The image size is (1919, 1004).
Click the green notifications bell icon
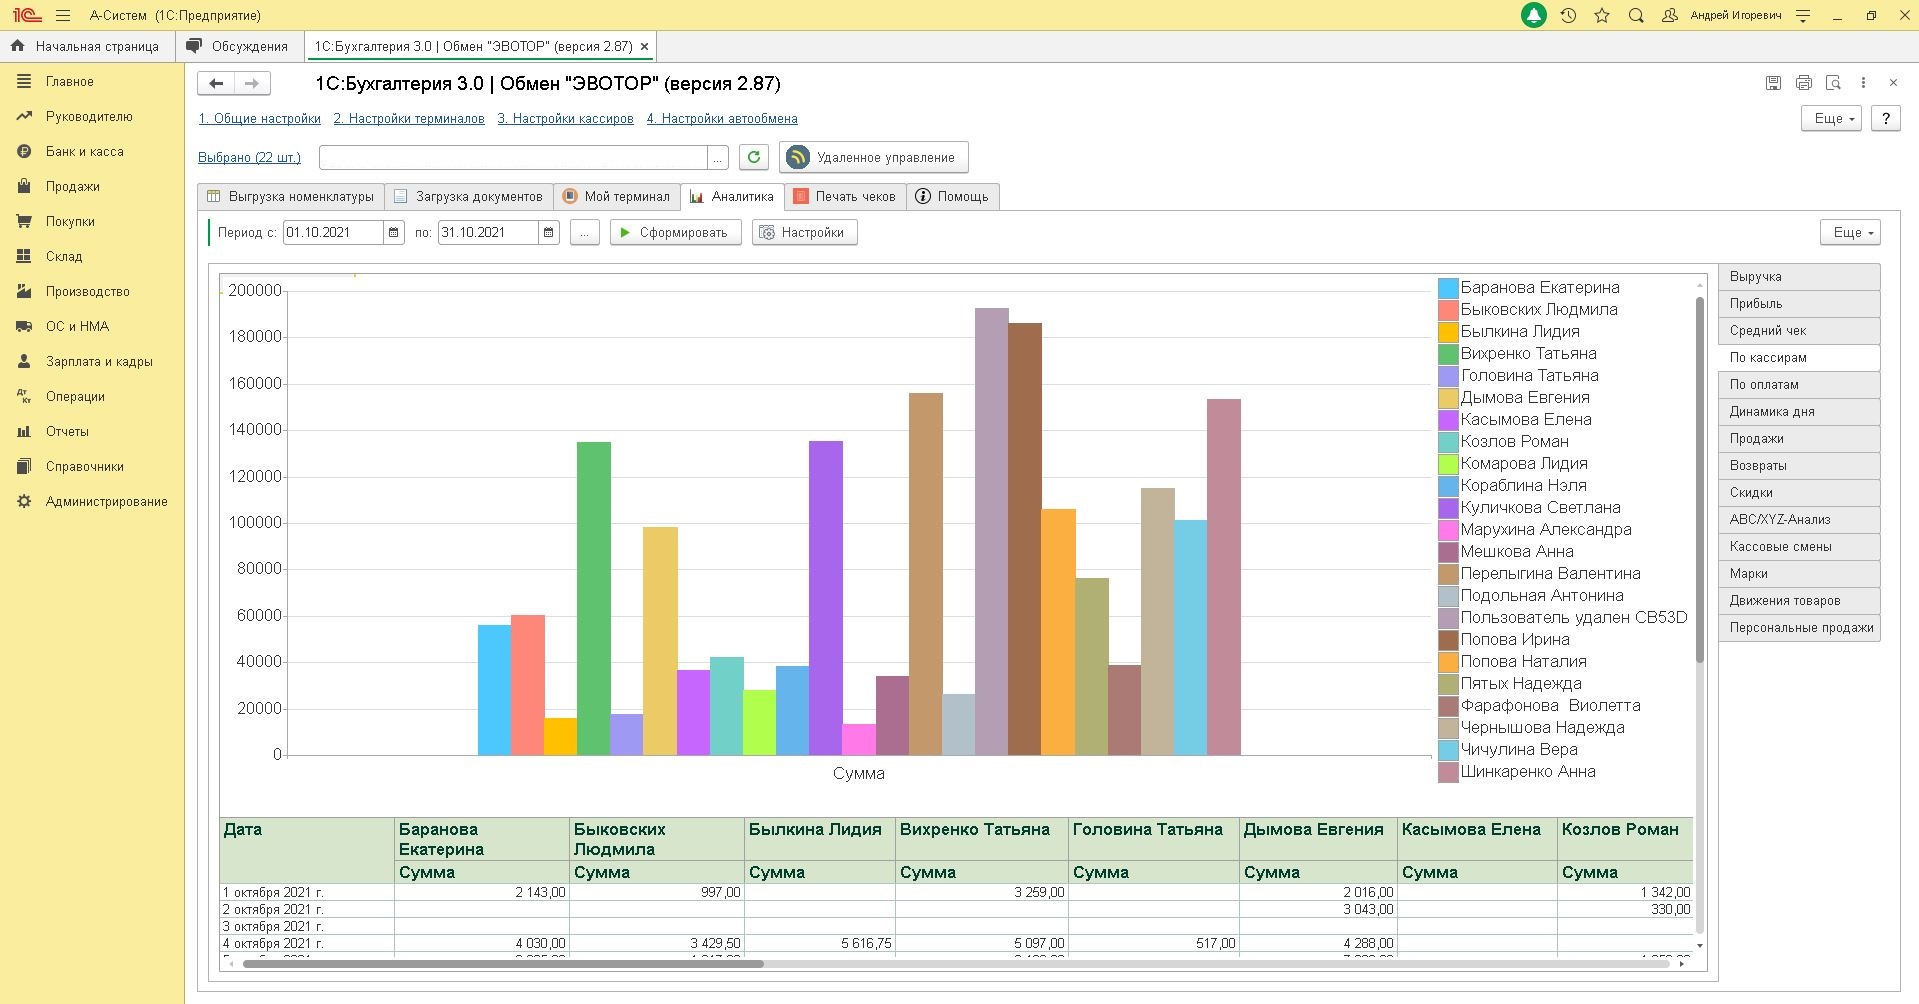[x=1533, y=15]
